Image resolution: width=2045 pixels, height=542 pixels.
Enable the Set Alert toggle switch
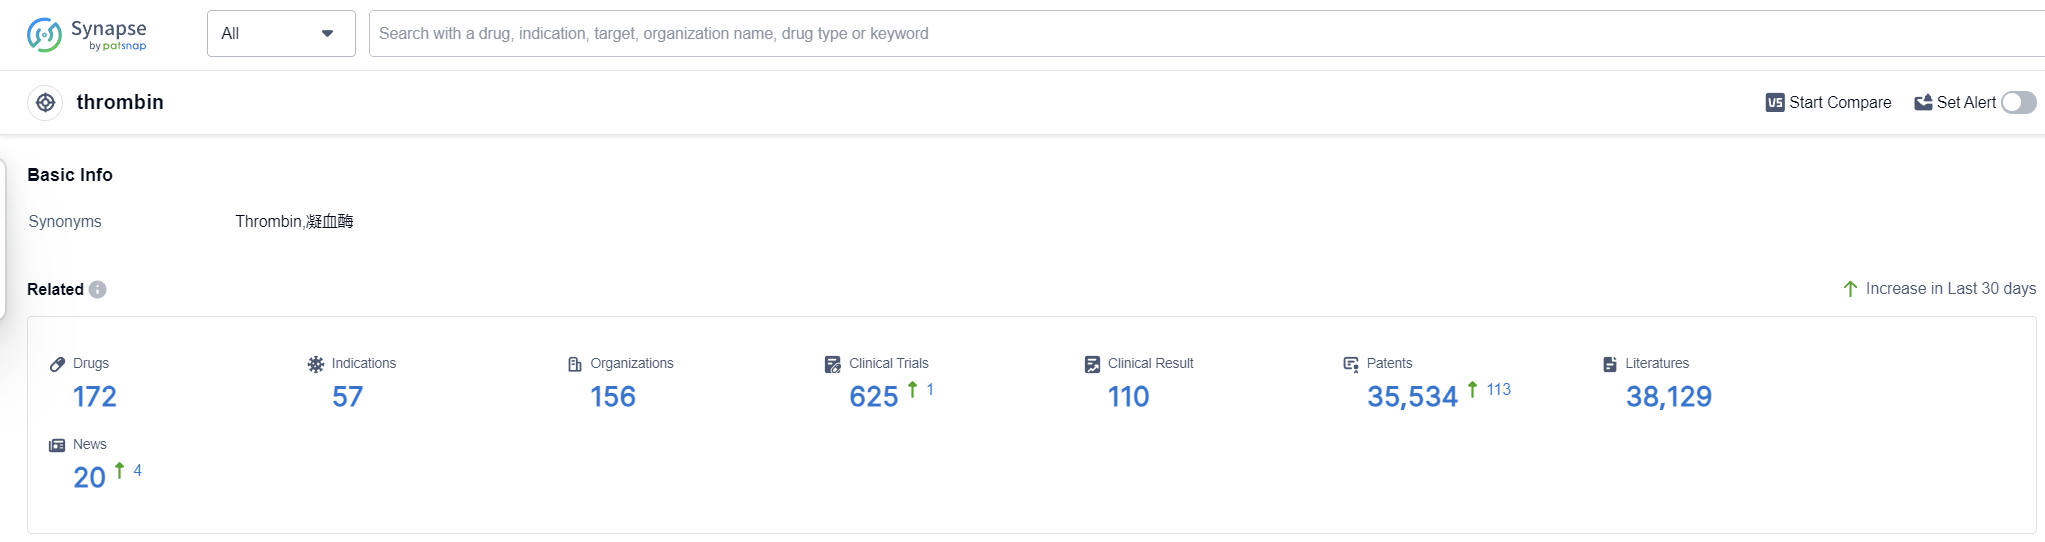pos(2018,103)
